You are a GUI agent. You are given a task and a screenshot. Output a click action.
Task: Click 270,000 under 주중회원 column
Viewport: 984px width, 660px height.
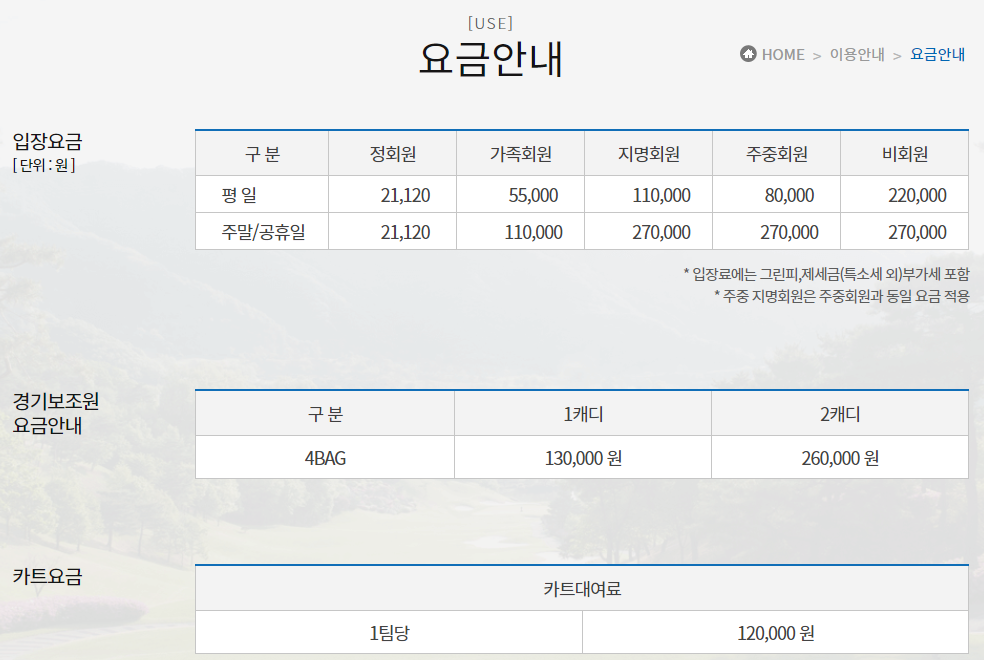coord(789,232)
